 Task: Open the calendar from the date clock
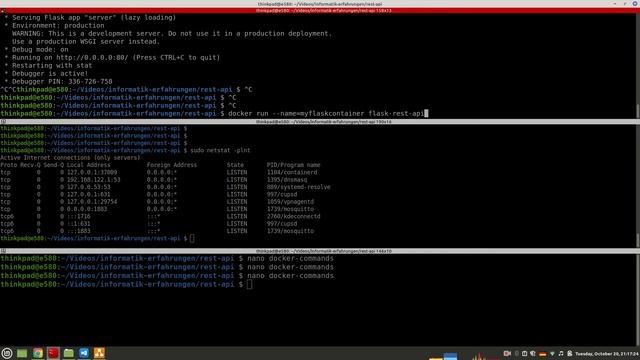click(607, 354)
